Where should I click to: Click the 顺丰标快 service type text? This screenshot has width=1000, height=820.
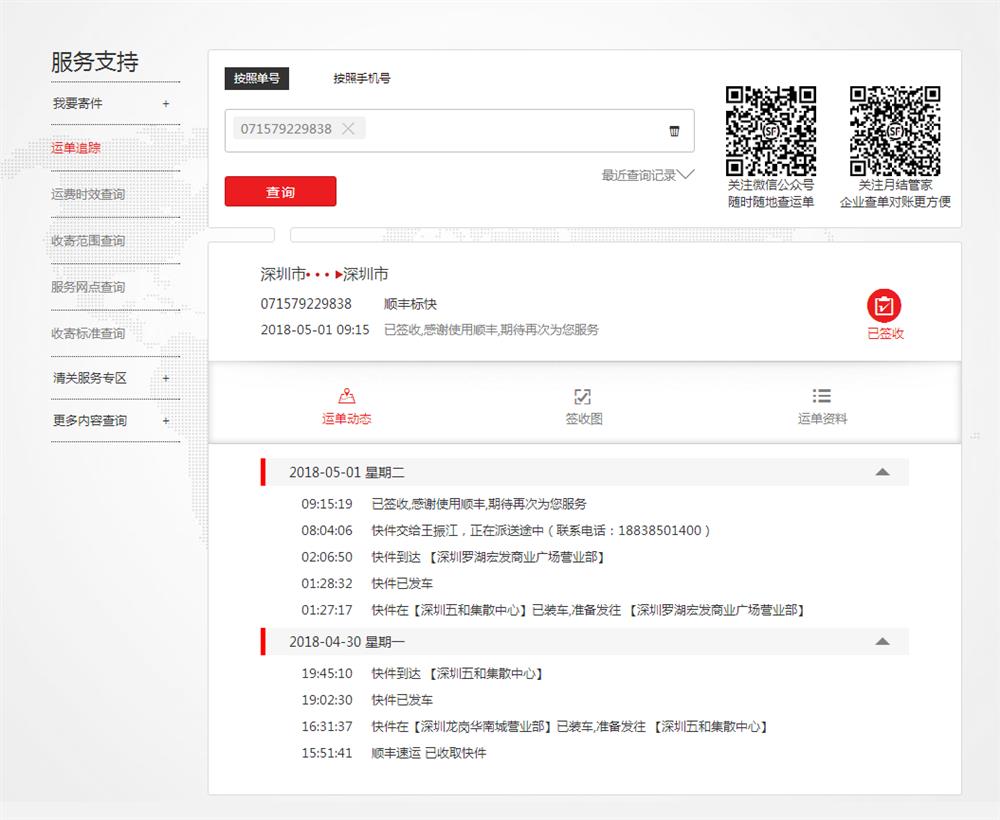click(x=410, y=304)
